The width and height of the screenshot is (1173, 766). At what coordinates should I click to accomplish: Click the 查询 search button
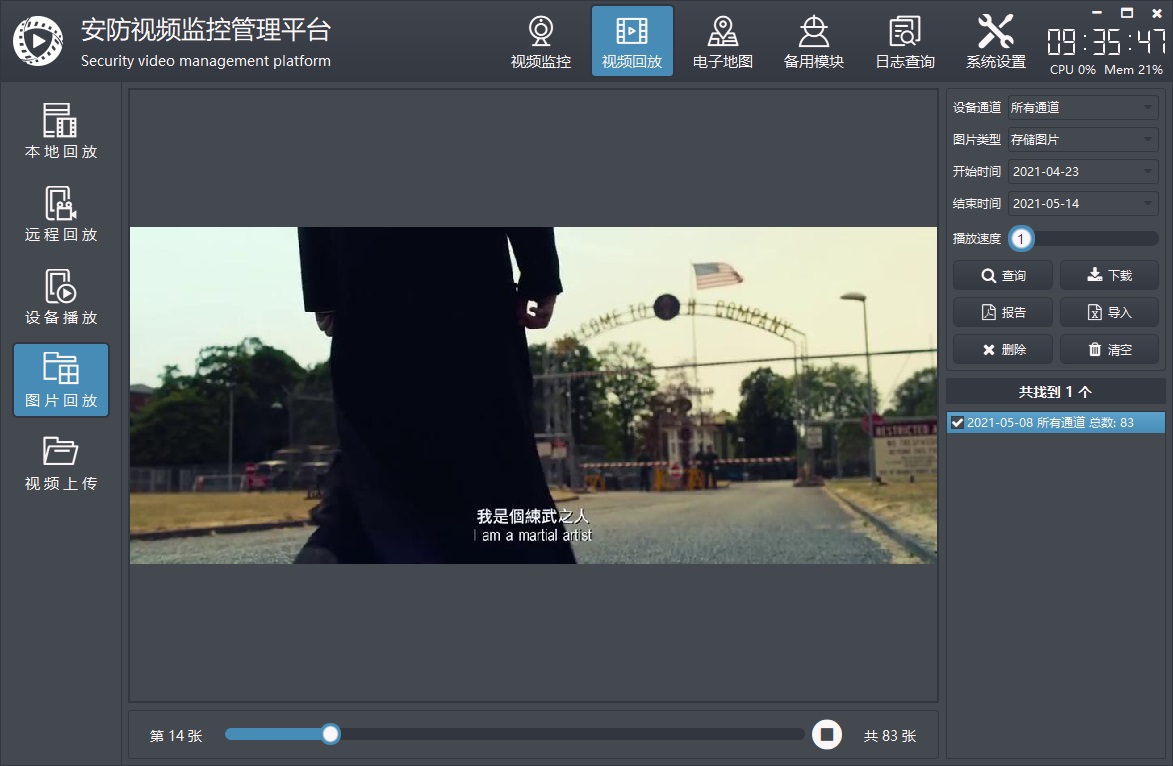pos(1003,276)
